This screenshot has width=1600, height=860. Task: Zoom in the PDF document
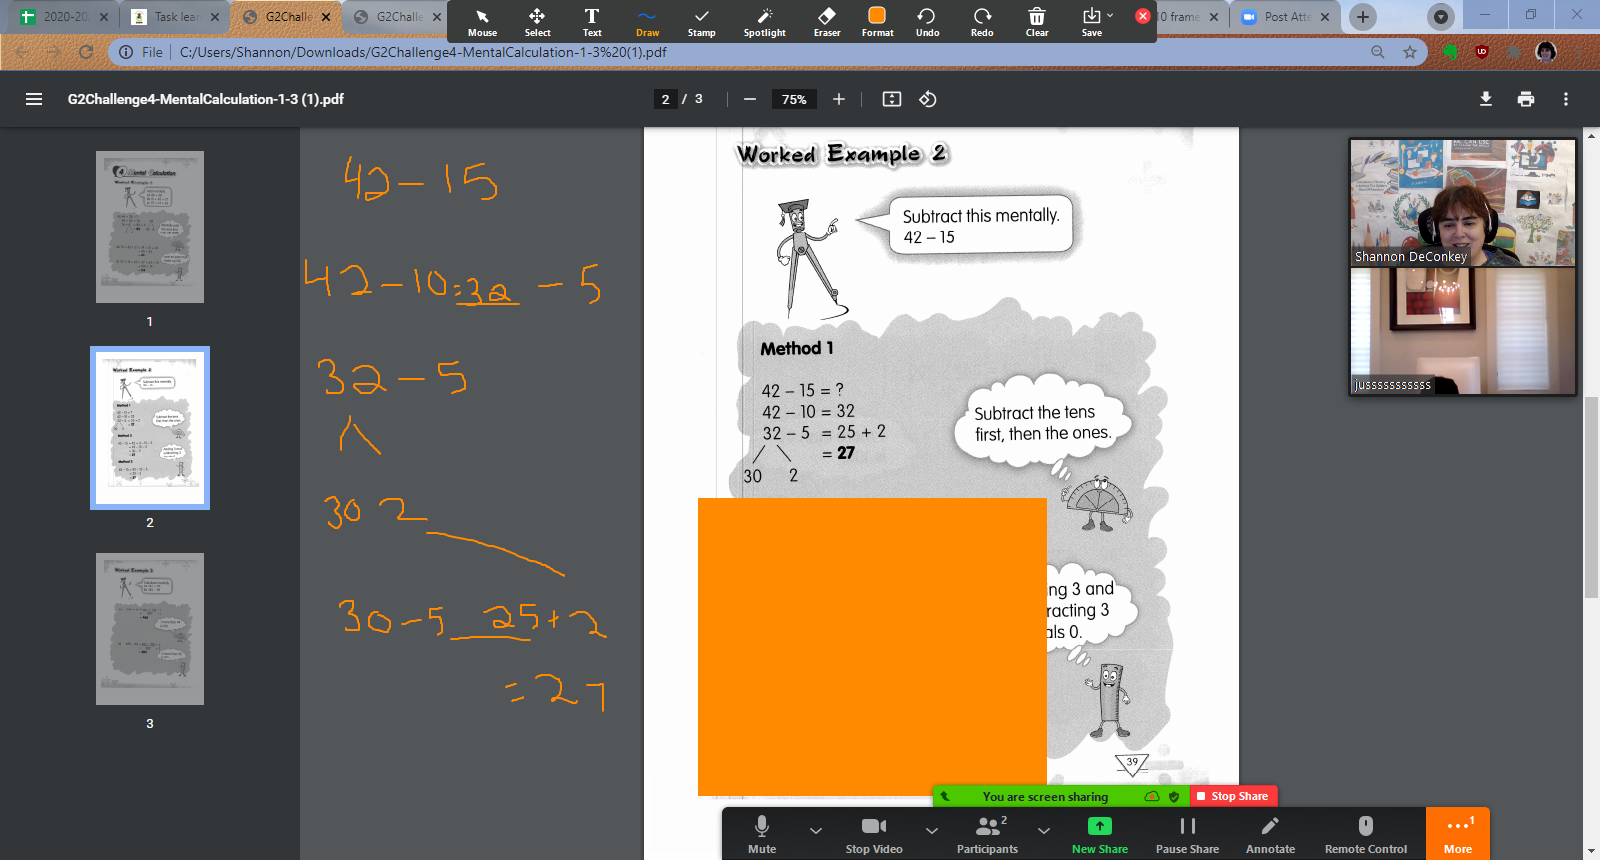(x=839, y=99)
